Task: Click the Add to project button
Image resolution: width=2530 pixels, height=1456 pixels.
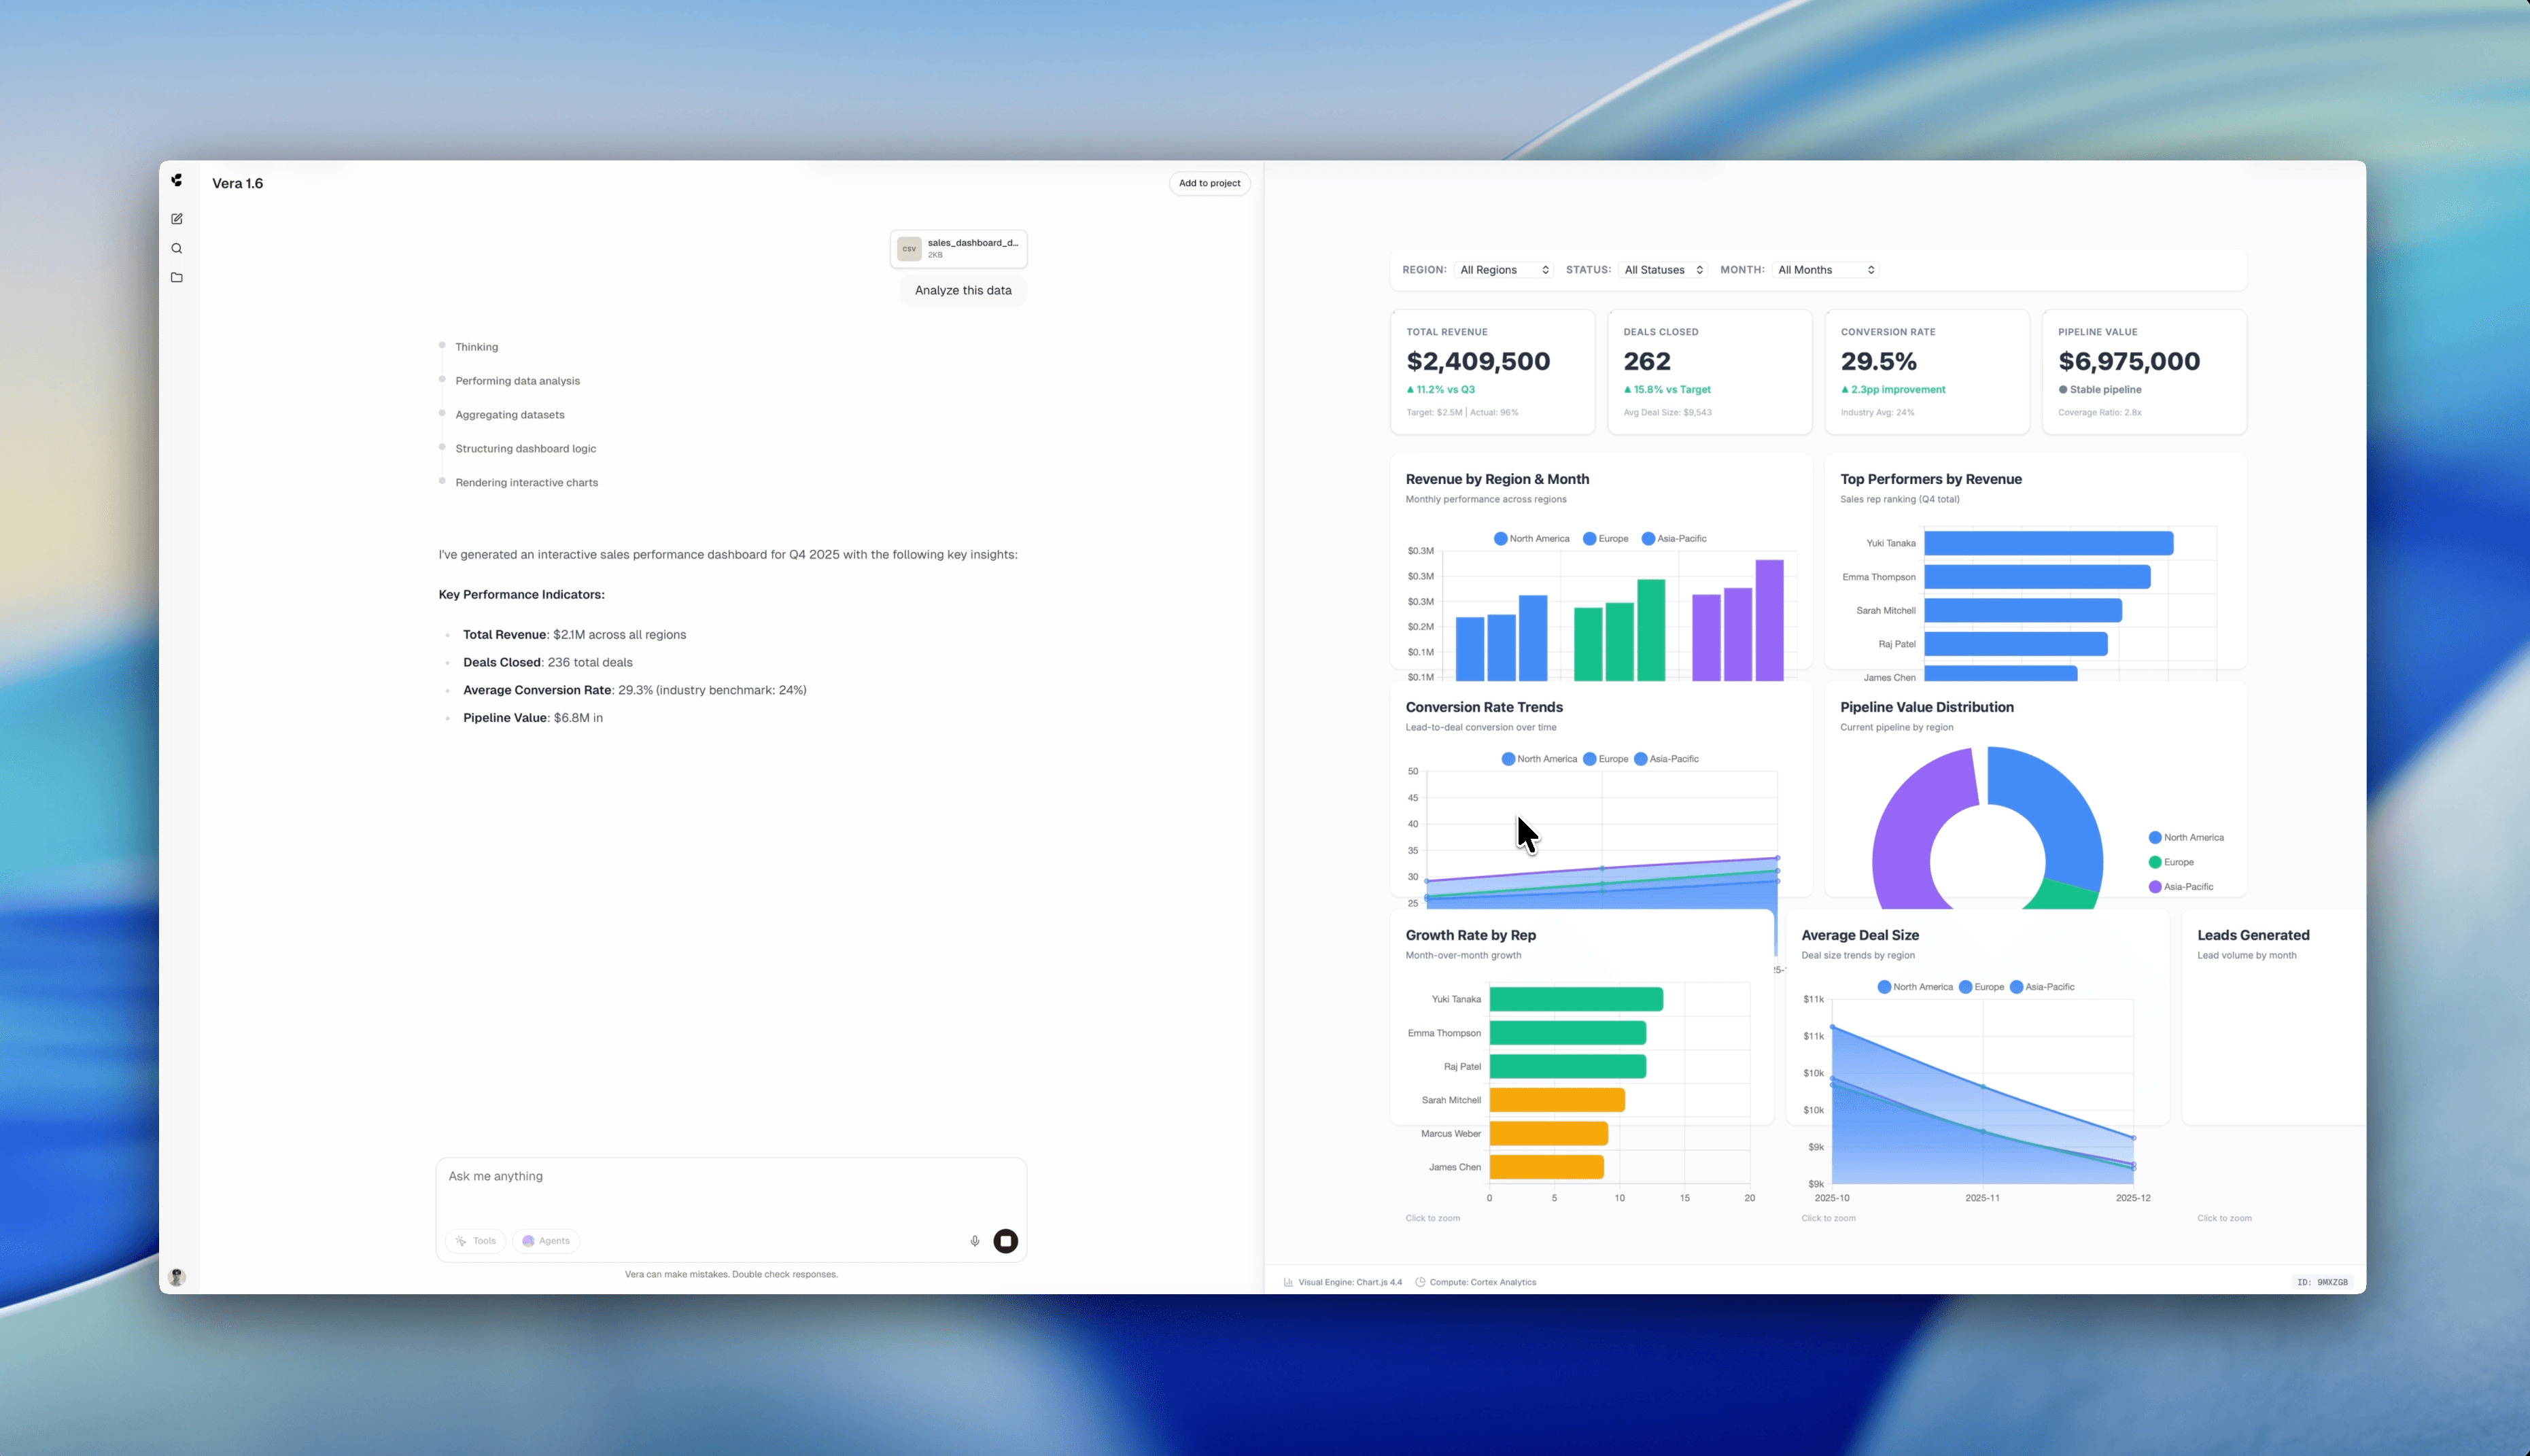Action: point(1209,183)
